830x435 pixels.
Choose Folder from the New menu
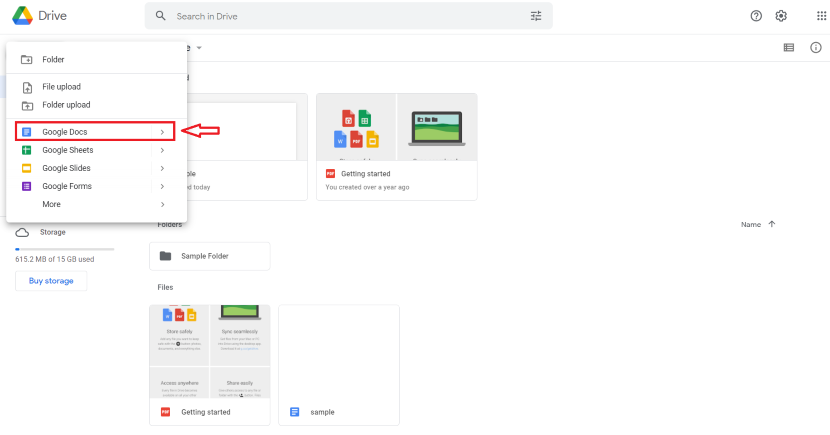click(96, 60)
